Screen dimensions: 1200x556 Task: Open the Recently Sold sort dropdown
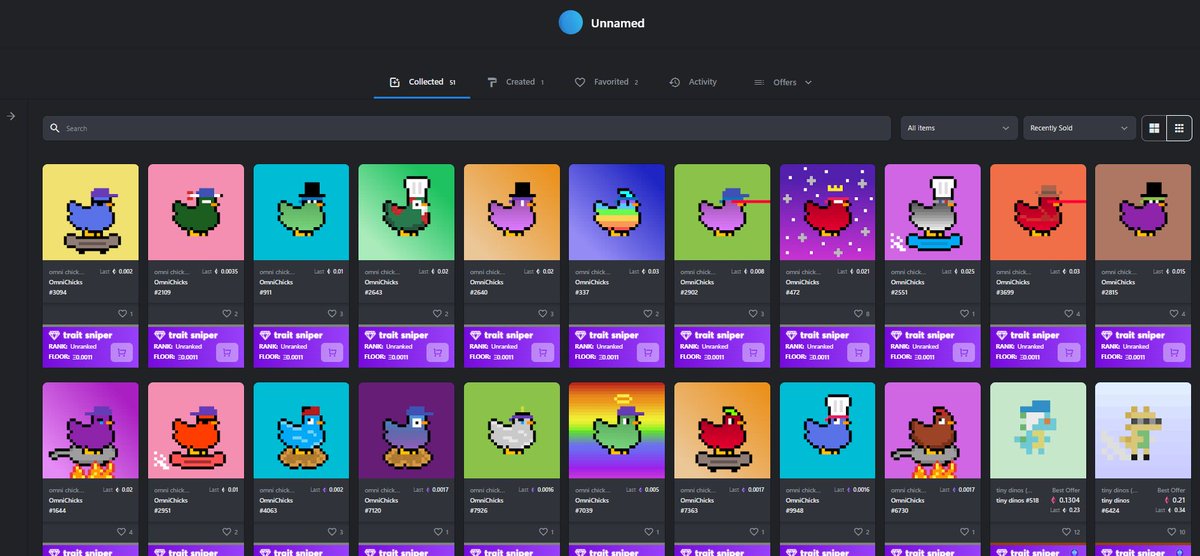(1079, 128)
